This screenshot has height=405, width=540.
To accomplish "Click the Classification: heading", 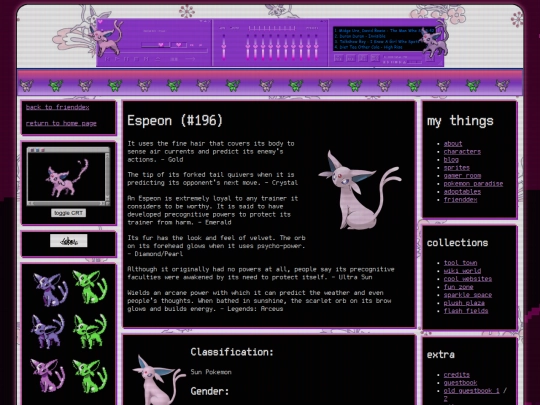I will (x=232, y=352).
